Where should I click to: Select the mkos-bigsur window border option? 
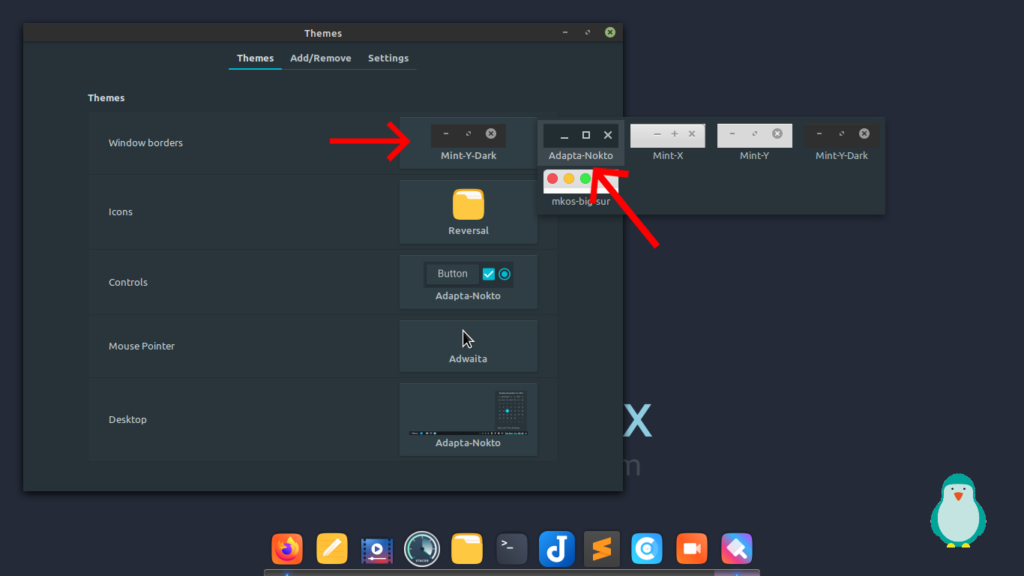581,189
